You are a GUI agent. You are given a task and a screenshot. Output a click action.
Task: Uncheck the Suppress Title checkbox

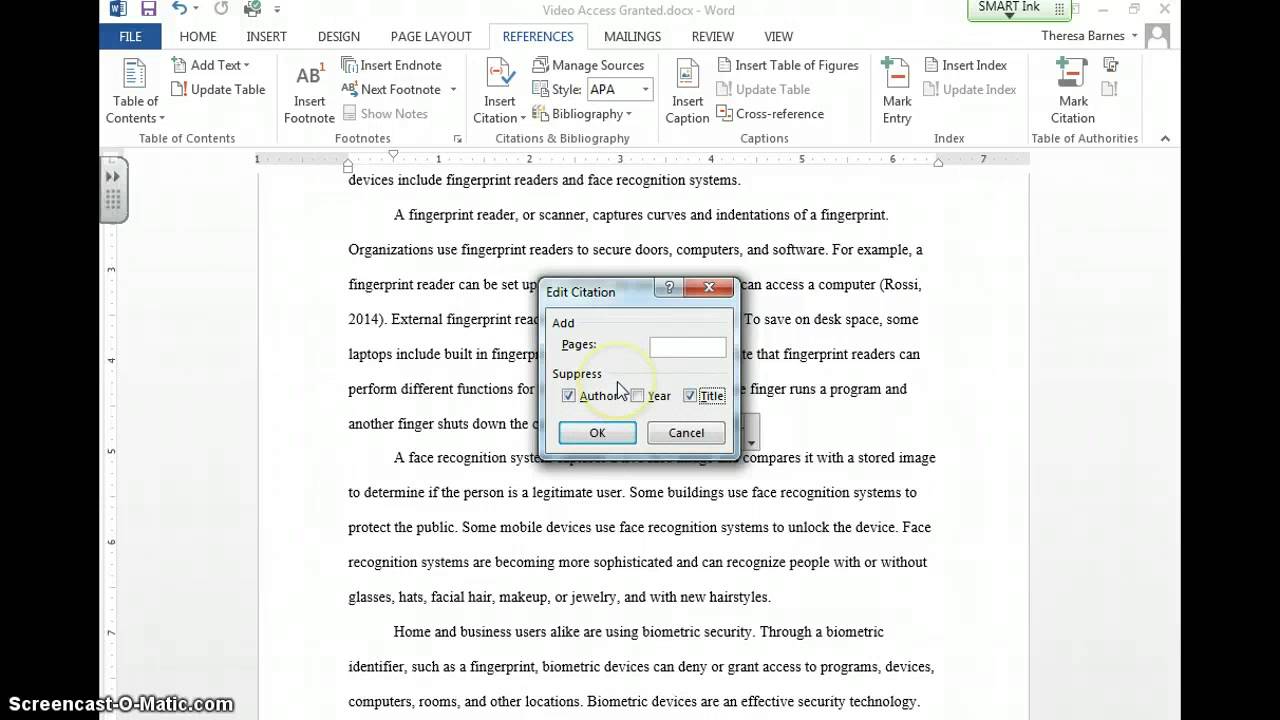pyautogui.click(x=690, y=396)
